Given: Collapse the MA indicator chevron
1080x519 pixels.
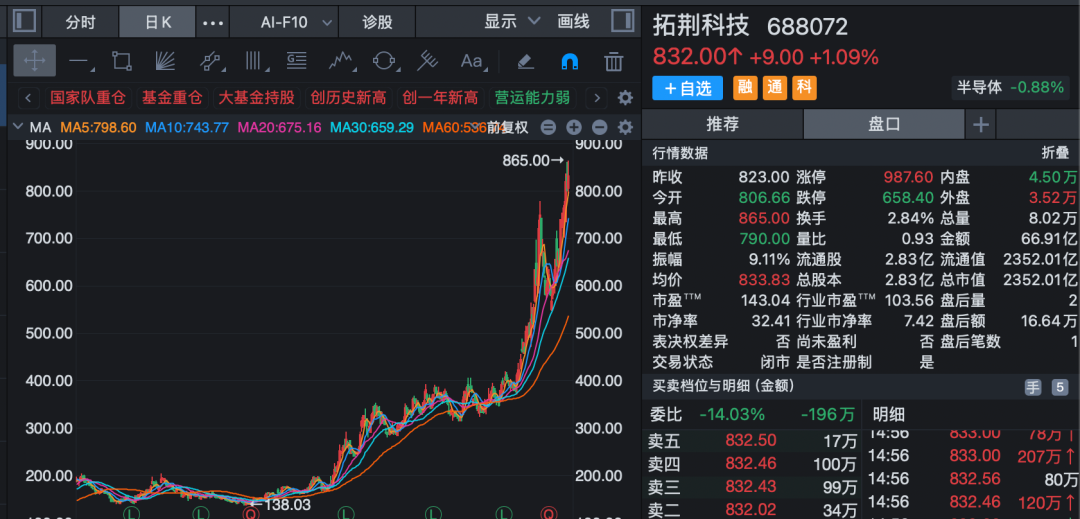Looking at the screenshot, I should coord(19,127).
